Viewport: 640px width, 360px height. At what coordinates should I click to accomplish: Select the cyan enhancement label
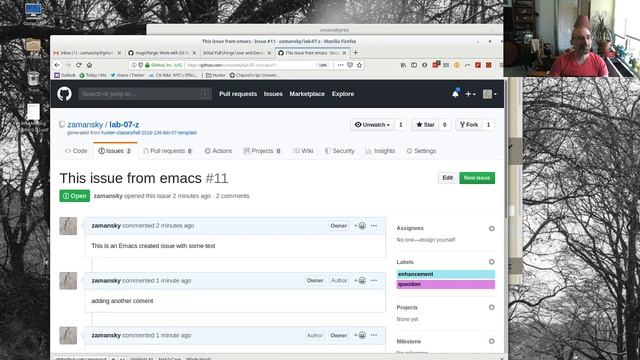446,274
